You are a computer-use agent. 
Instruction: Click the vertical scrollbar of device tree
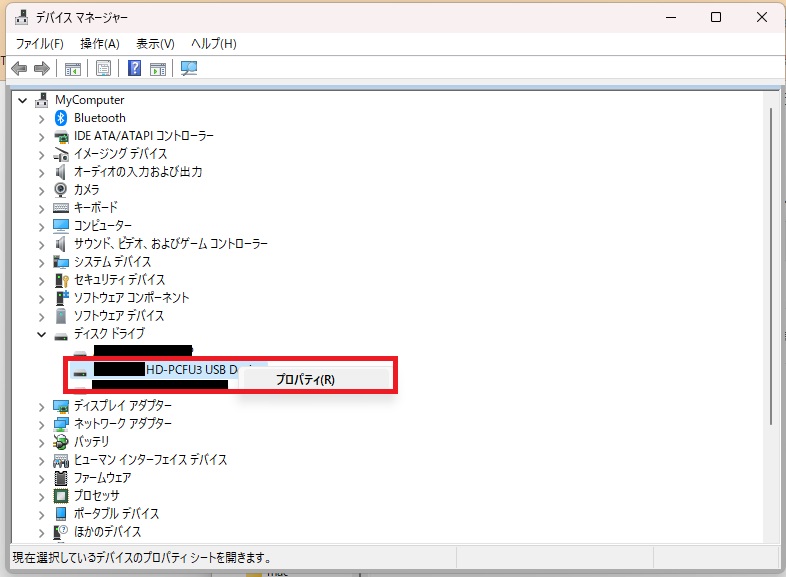tap(771, 270)
